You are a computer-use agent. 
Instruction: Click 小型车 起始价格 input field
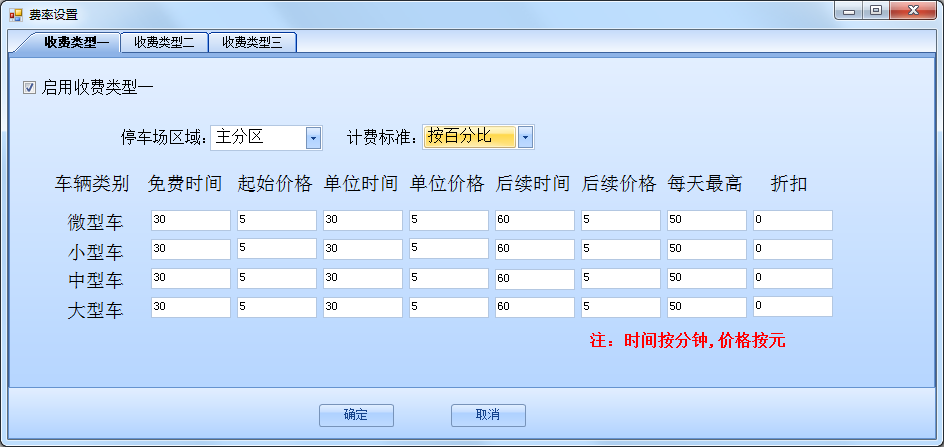click(x=276, y=248)
